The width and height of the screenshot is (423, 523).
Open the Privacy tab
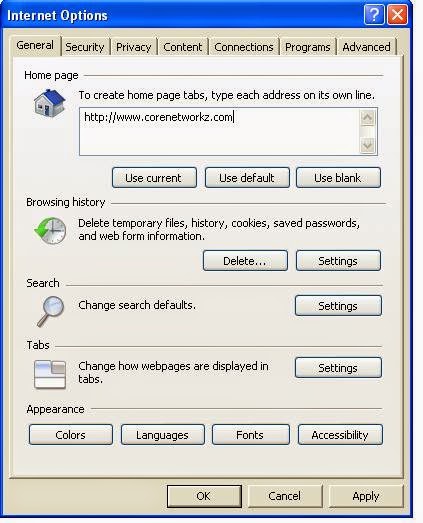pos(133,47)
